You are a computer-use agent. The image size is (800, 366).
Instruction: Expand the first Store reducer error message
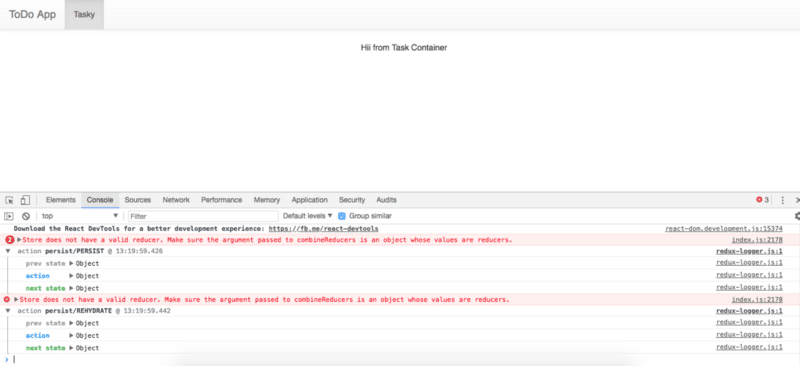click(19, 240)
